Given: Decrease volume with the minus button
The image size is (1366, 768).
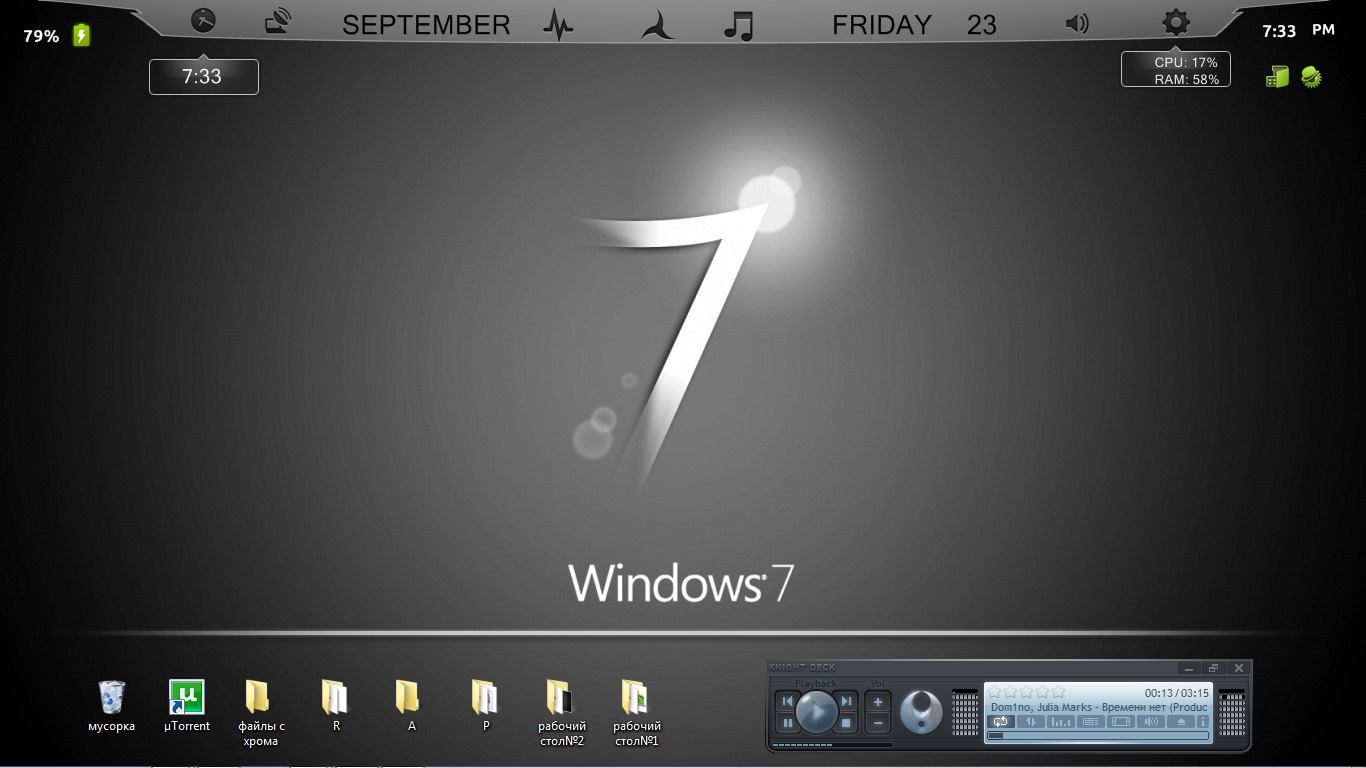Looking at the screenshot, I should coord(877,723).
